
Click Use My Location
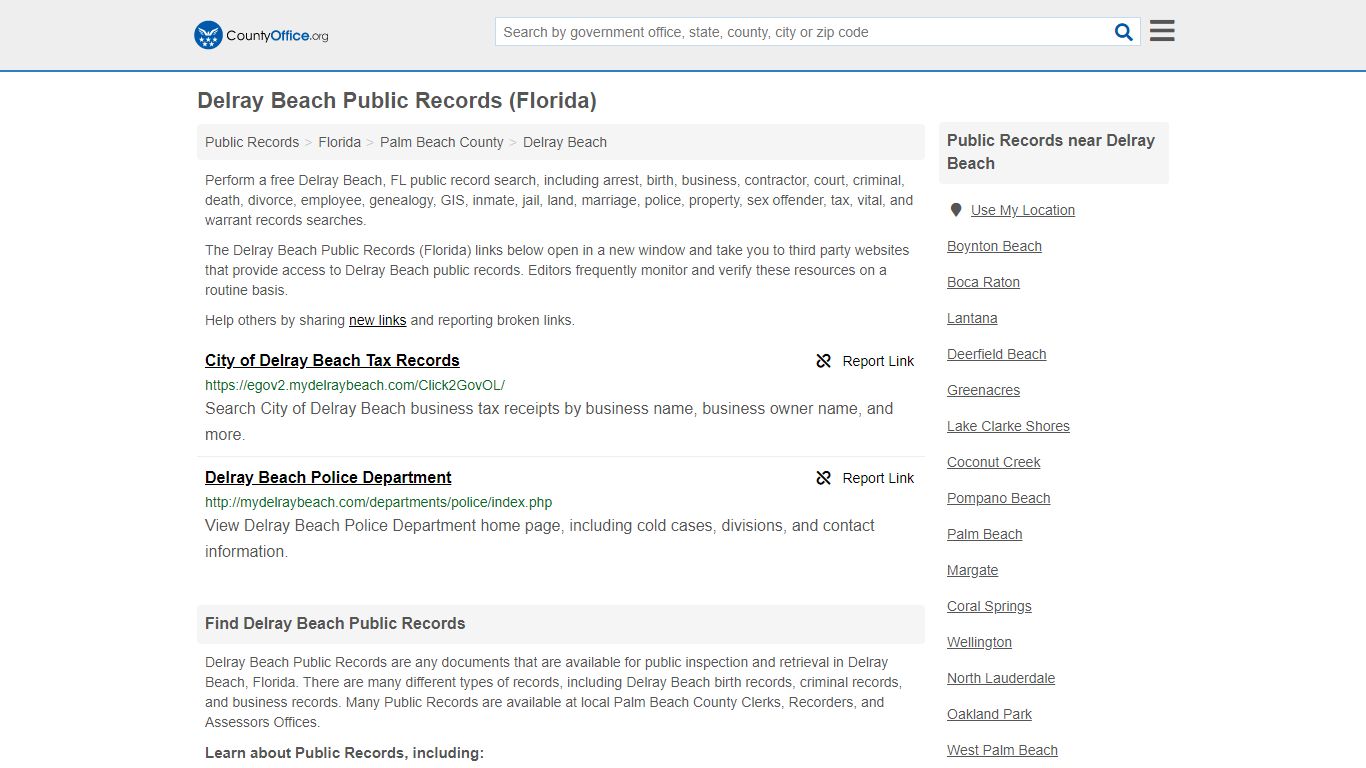tap(1023, 210)
